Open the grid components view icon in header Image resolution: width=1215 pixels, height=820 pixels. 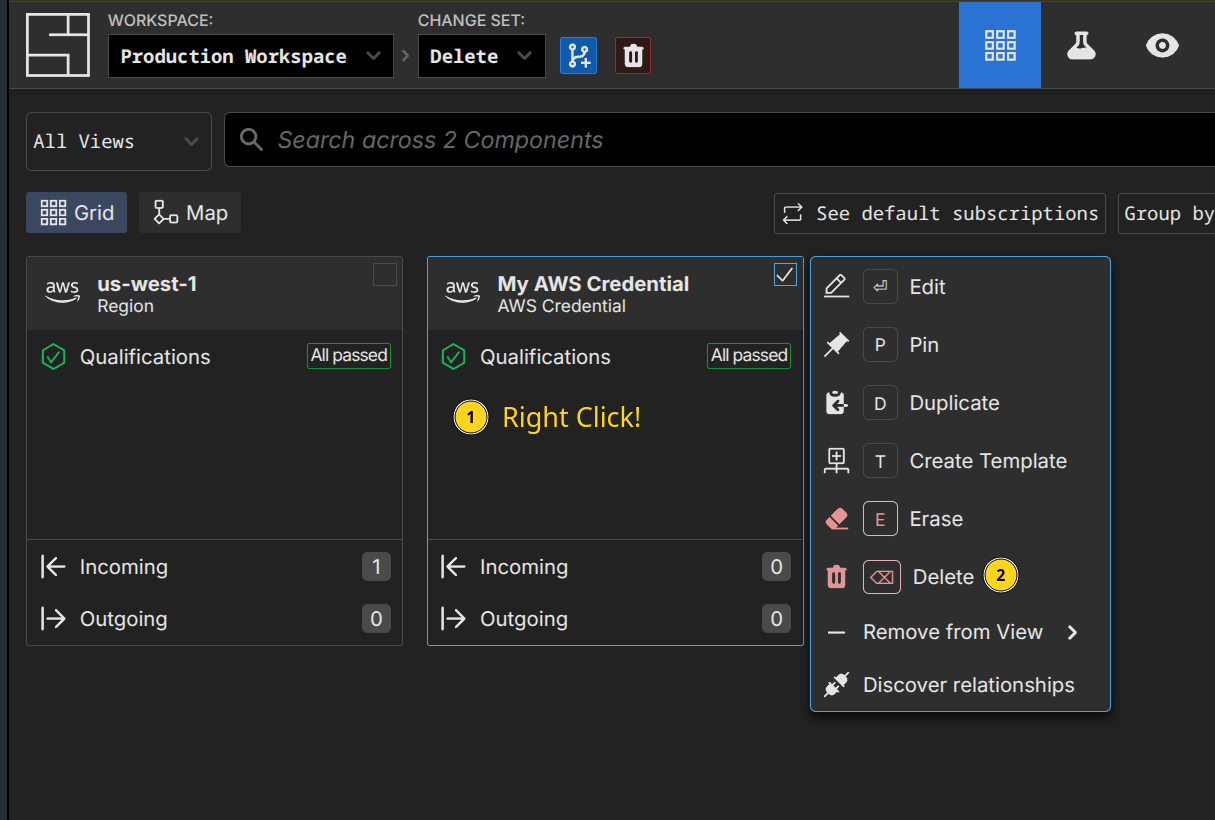click(1000, 45)
